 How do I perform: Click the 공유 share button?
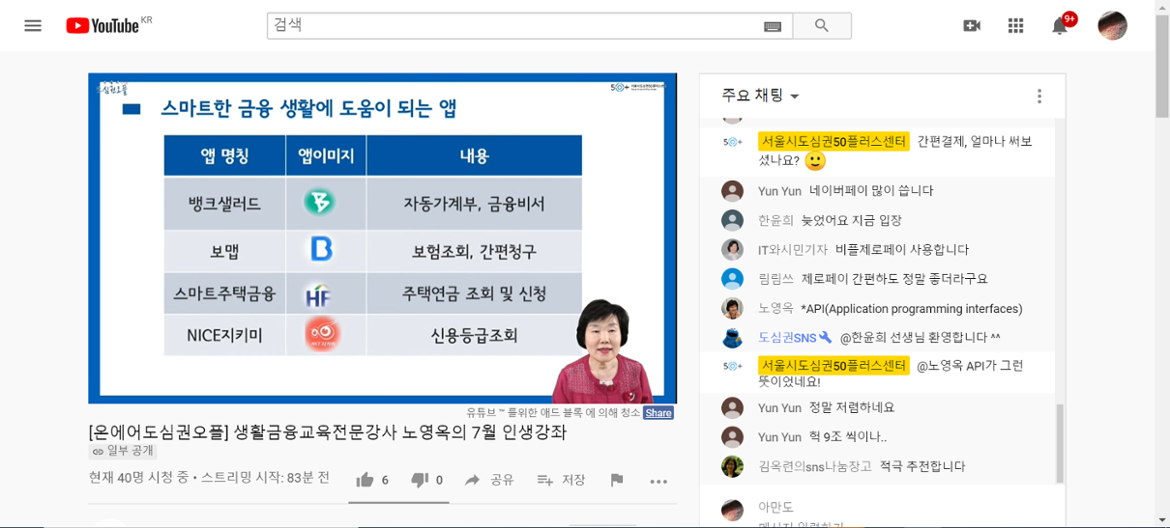click(490, 480)
